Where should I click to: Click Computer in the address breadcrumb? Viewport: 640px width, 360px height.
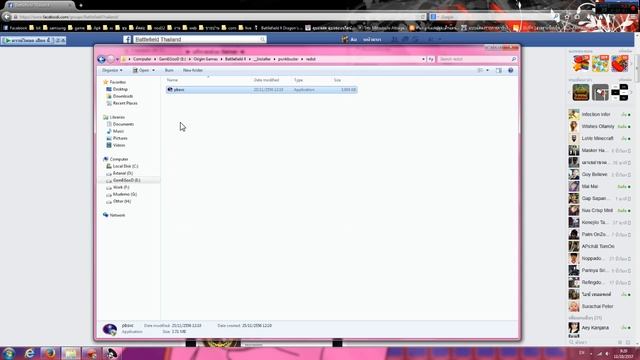(142, 59)
